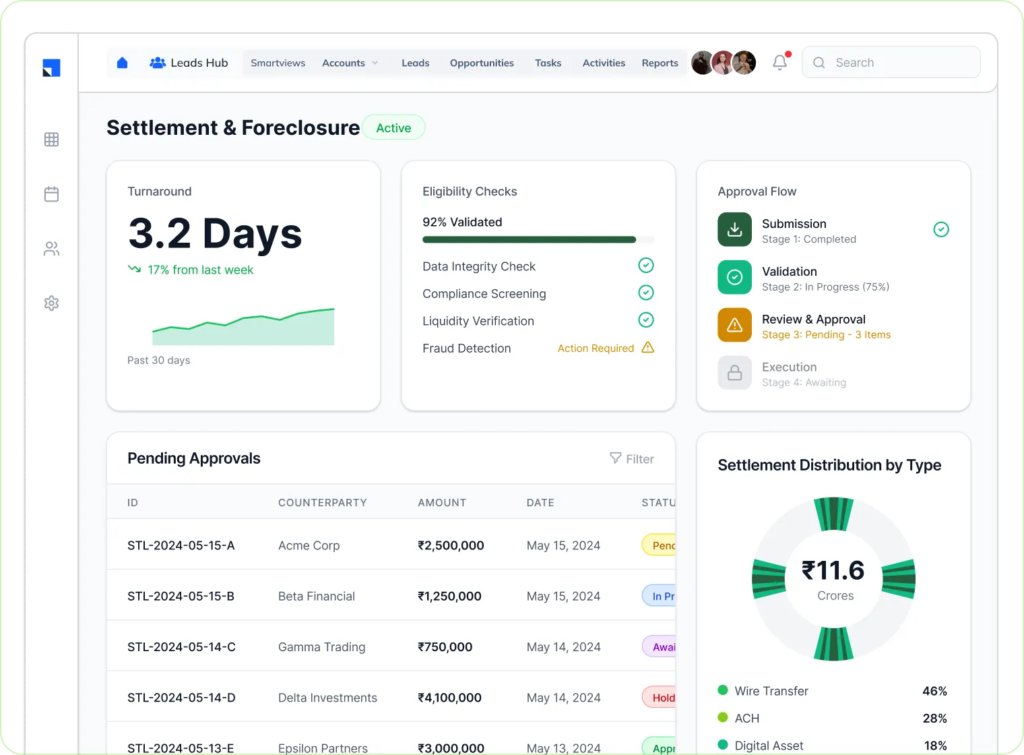Viewport: 1024px width, 755px height.
Task: Click the Filter button in Pending Approvals
Action: [x=632, y=458]
